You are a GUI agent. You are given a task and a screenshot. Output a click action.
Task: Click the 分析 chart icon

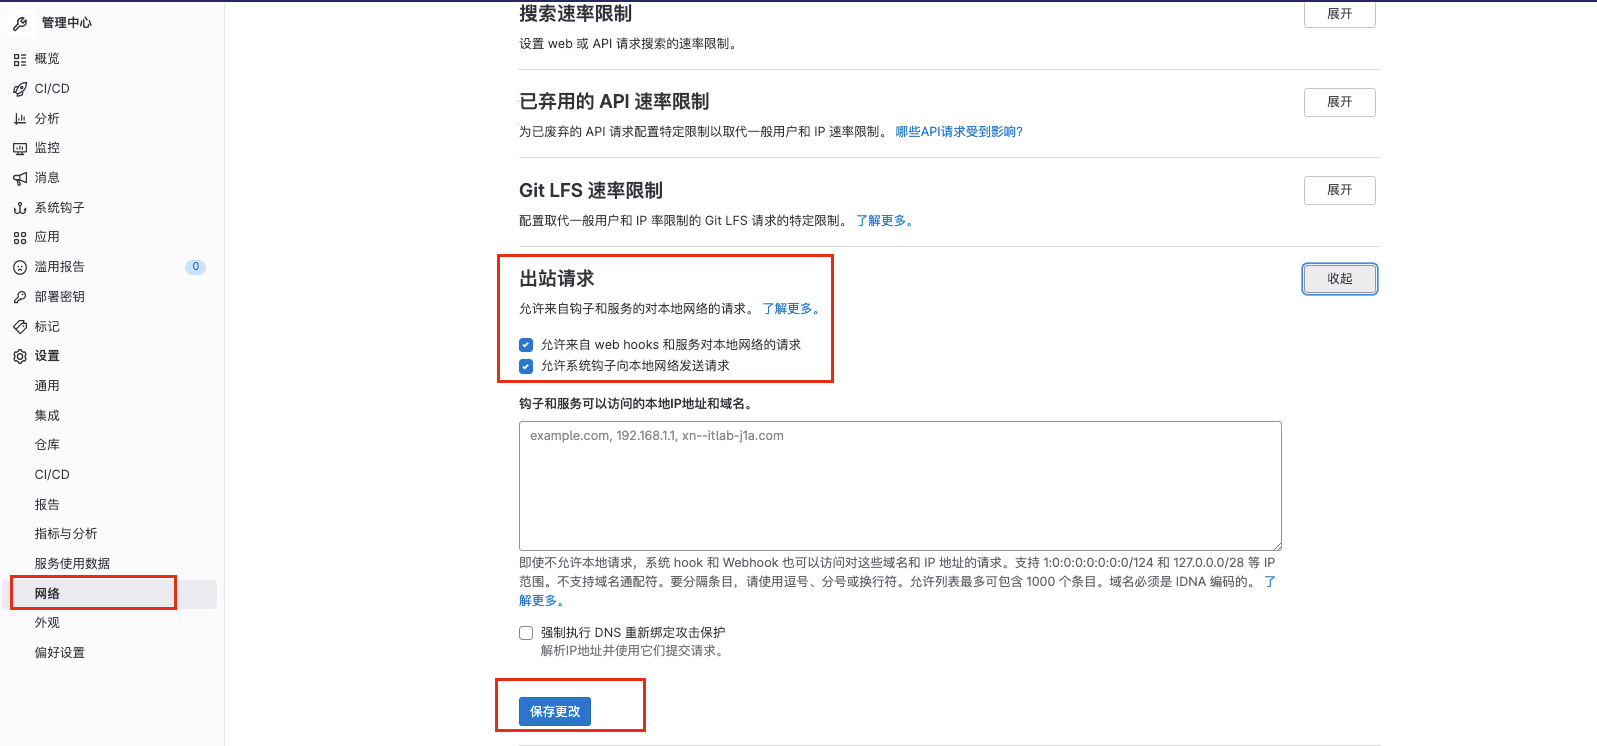(20, 118)
